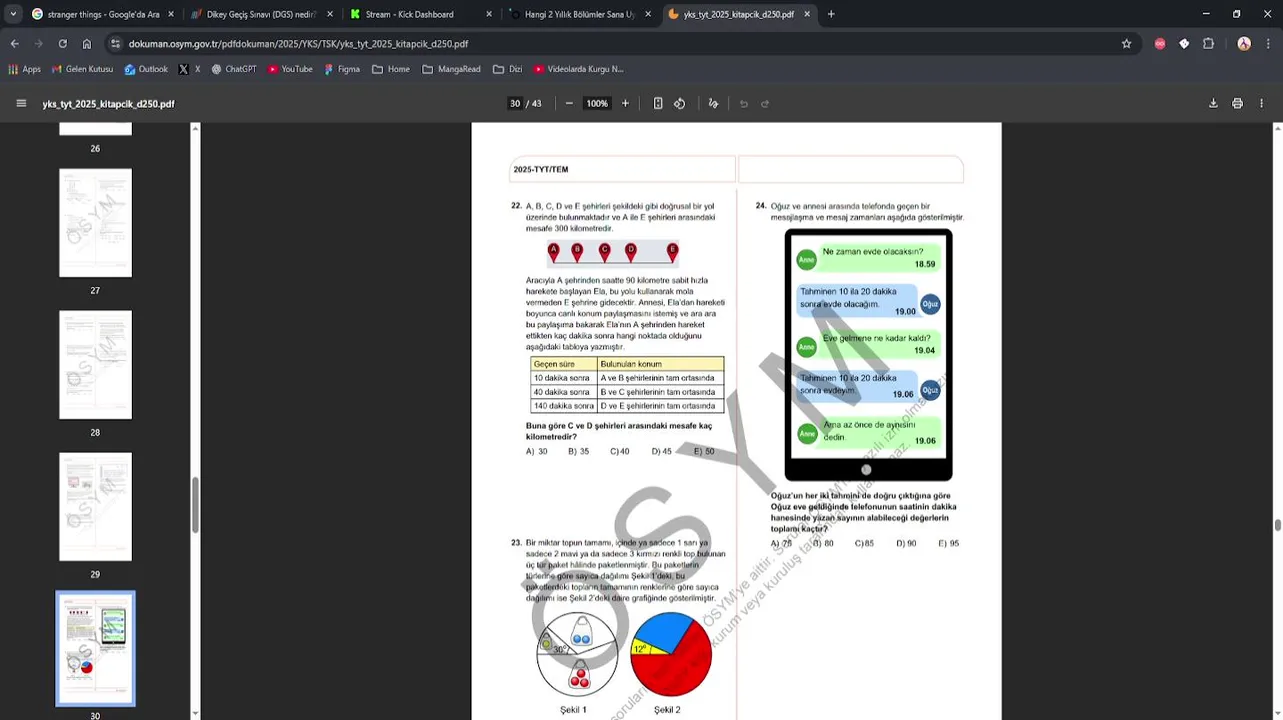The image size is (1283, 720).
Task: Close the Stream - Kick Dashboard tab
Action: pos(489,14)
